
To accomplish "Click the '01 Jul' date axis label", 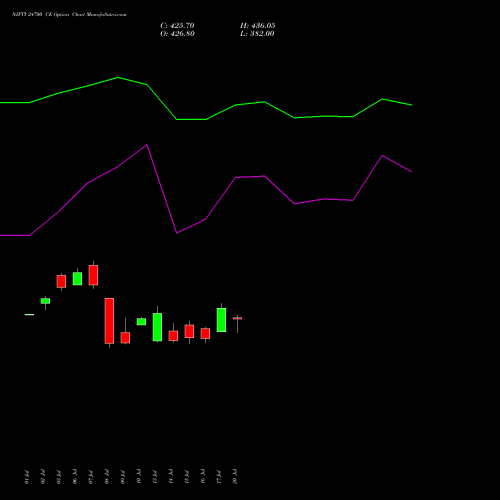I will coord(27,477).
